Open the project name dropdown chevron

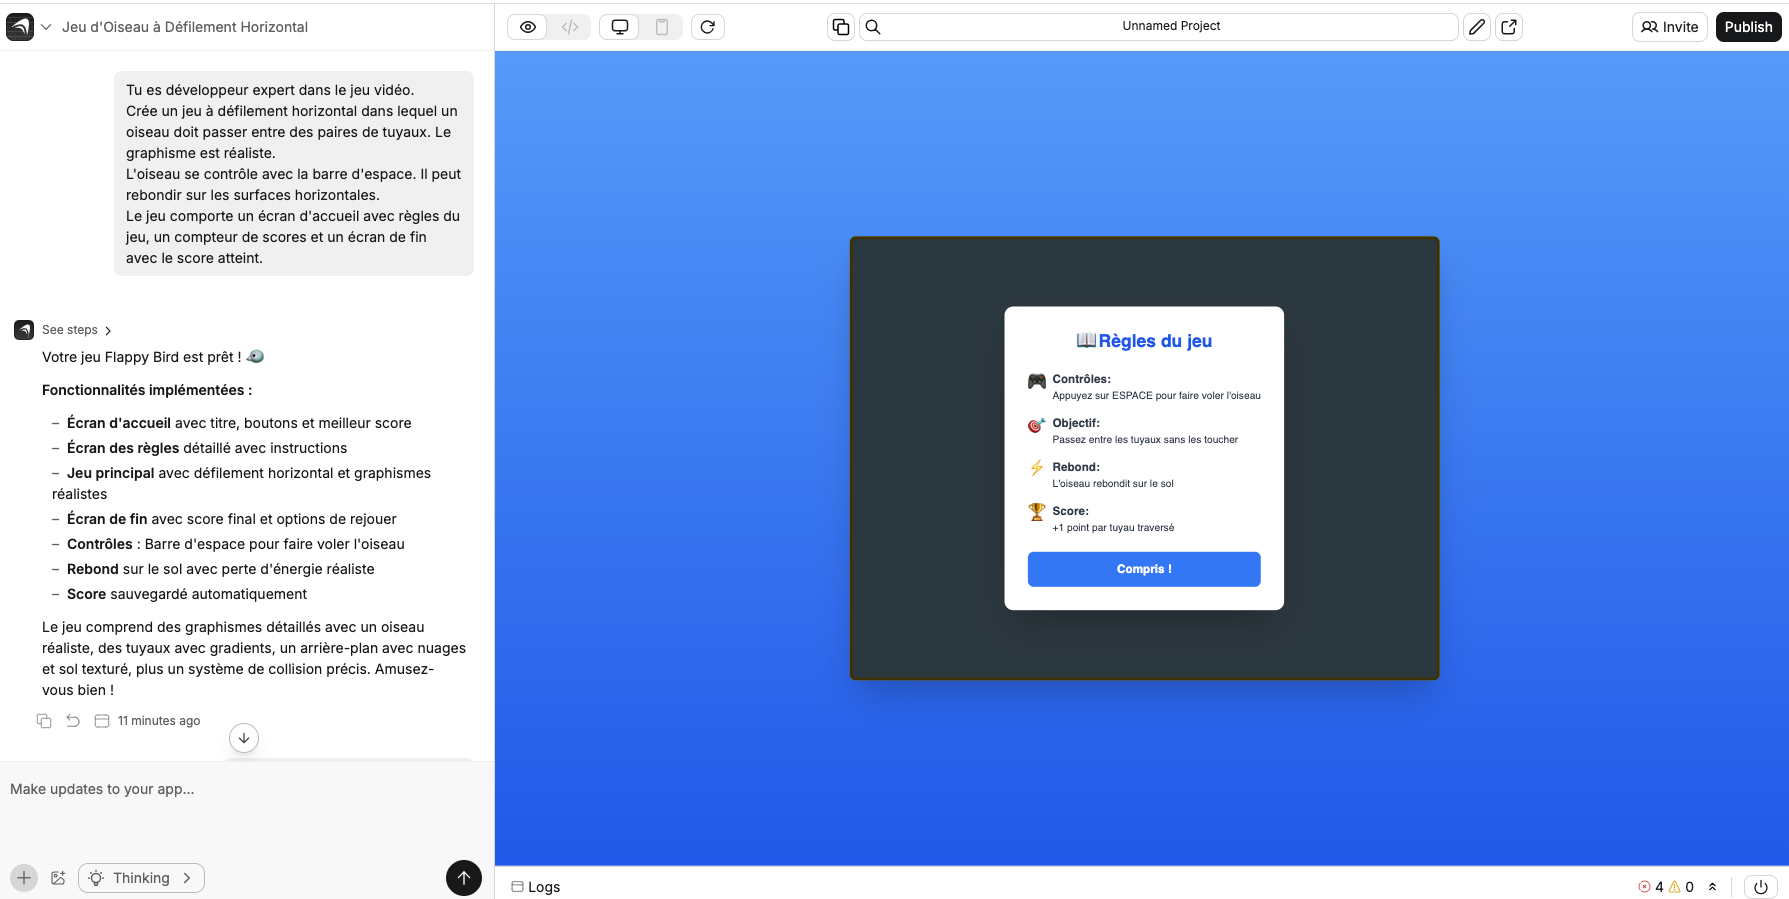[x=46, y=27]
